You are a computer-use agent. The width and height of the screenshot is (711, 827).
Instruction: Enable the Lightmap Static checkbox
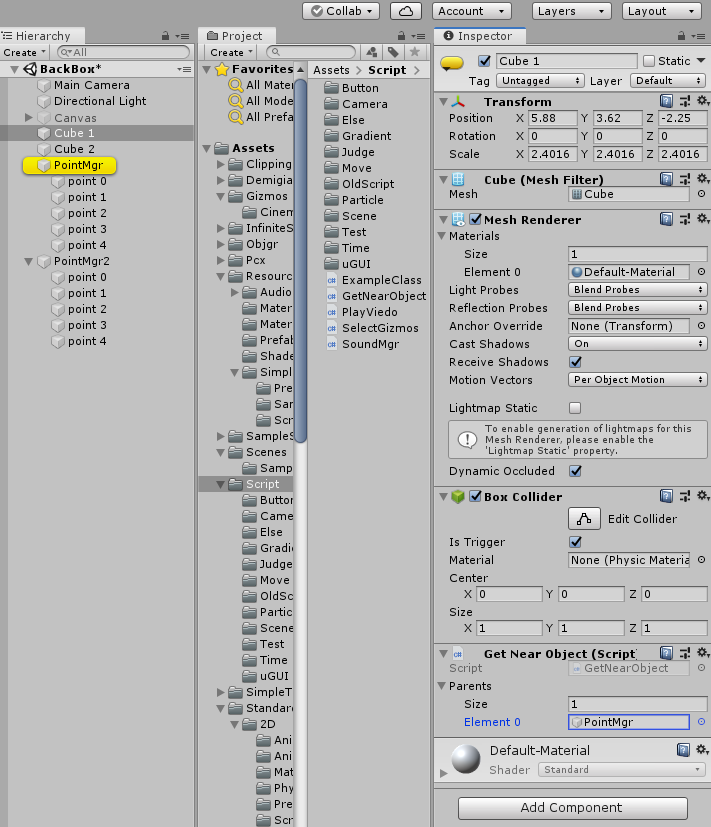(575, 408)
